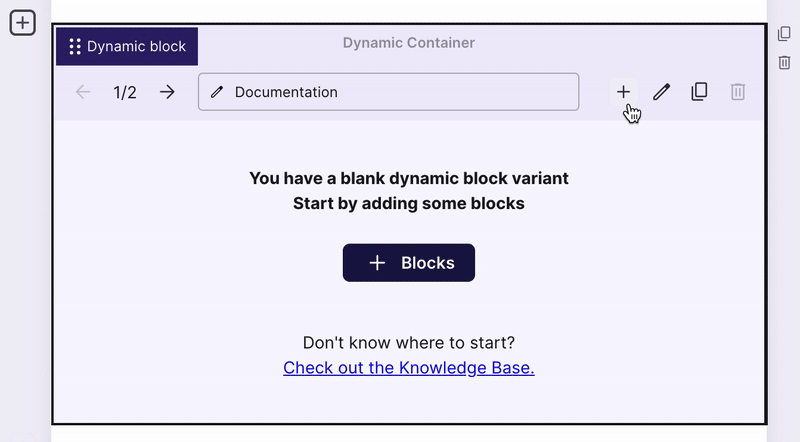Click the blank dynamic block variant heading
800x442 pixels.
pyautogui.click(x=409, y=178)
